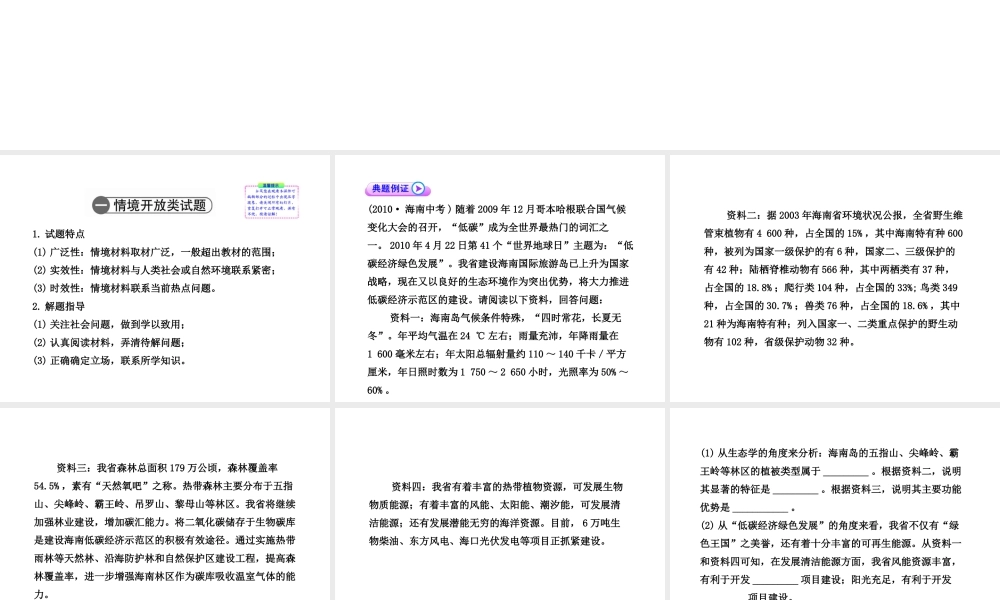Click the blank after '植被类型属于'

tap(846, 472)
